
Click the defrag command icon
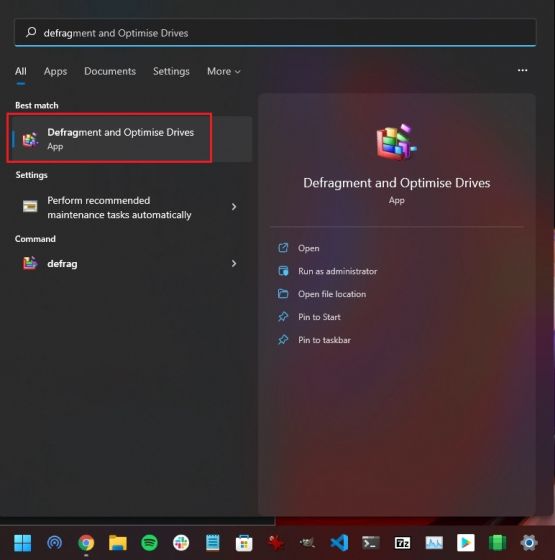[x=30, y=263]
